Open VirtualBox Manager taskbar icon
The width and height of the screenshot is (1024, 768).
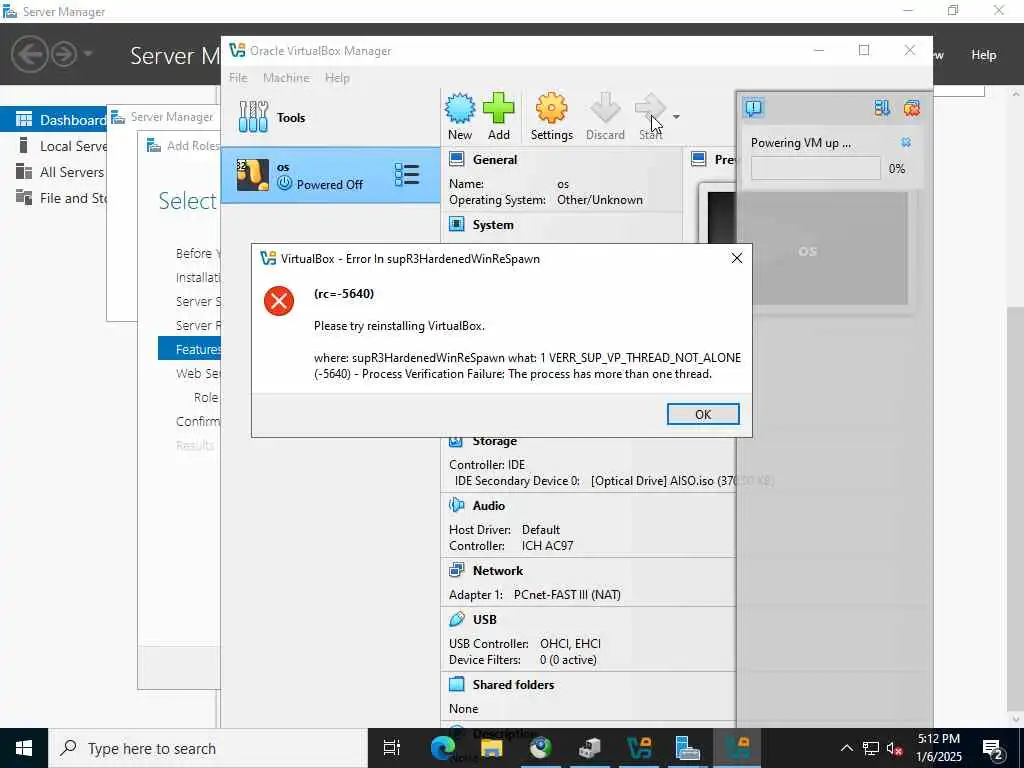coord(639,748)
